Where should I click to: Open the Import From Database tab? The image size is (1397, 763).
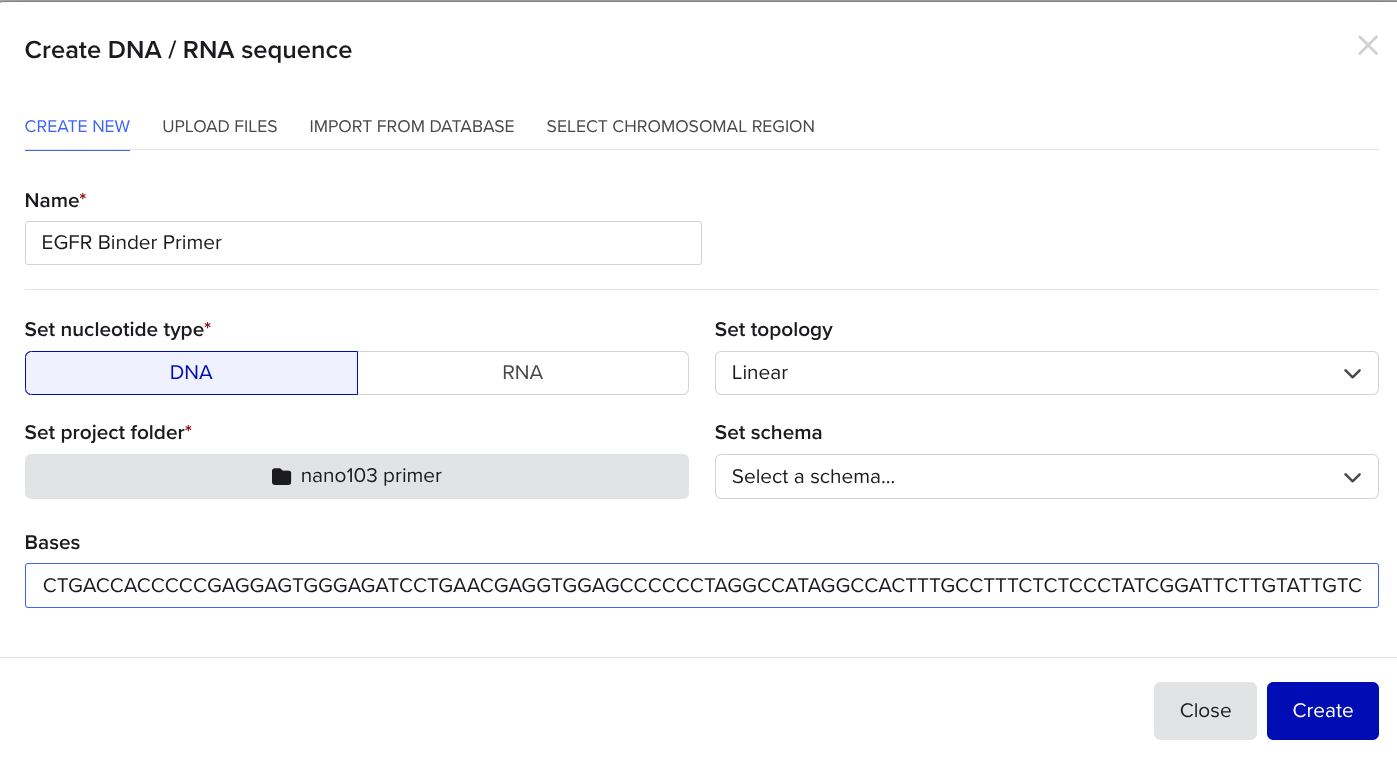[412, 126]
